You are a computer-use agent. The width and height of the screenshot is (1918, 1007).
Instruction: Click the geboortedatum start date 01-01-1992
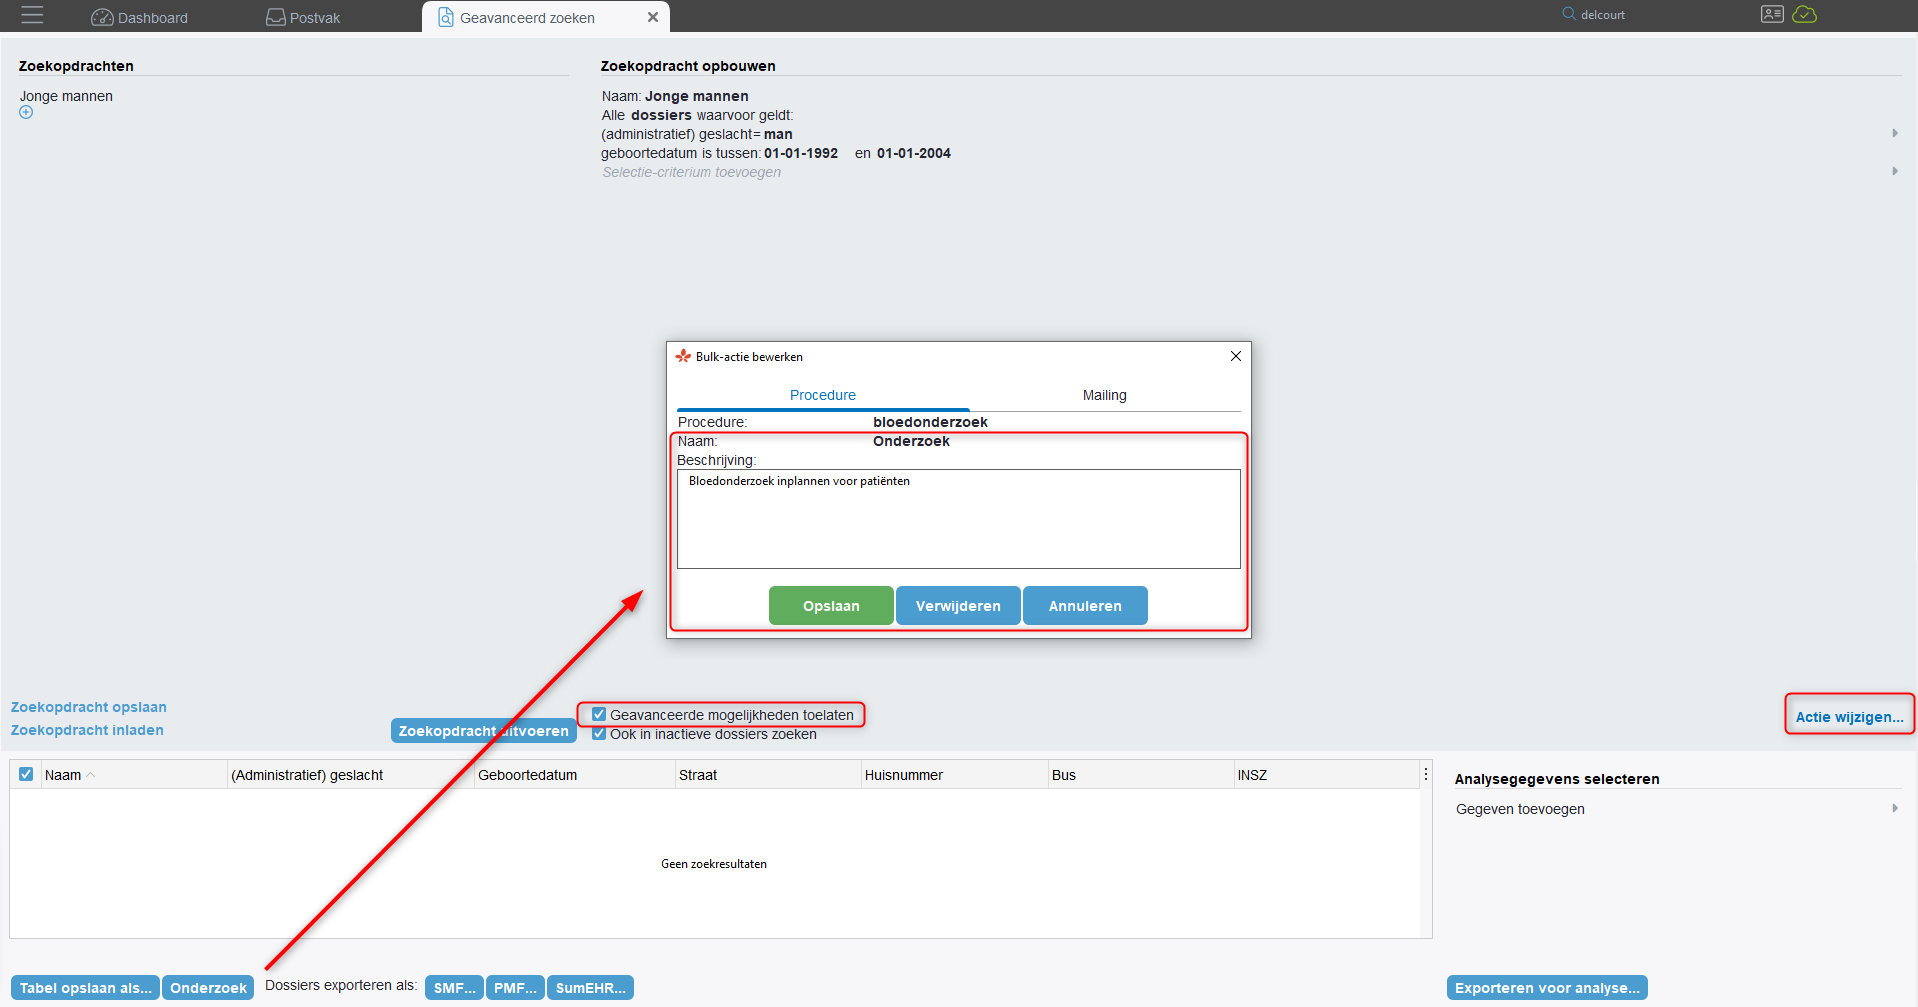(801, 153)
